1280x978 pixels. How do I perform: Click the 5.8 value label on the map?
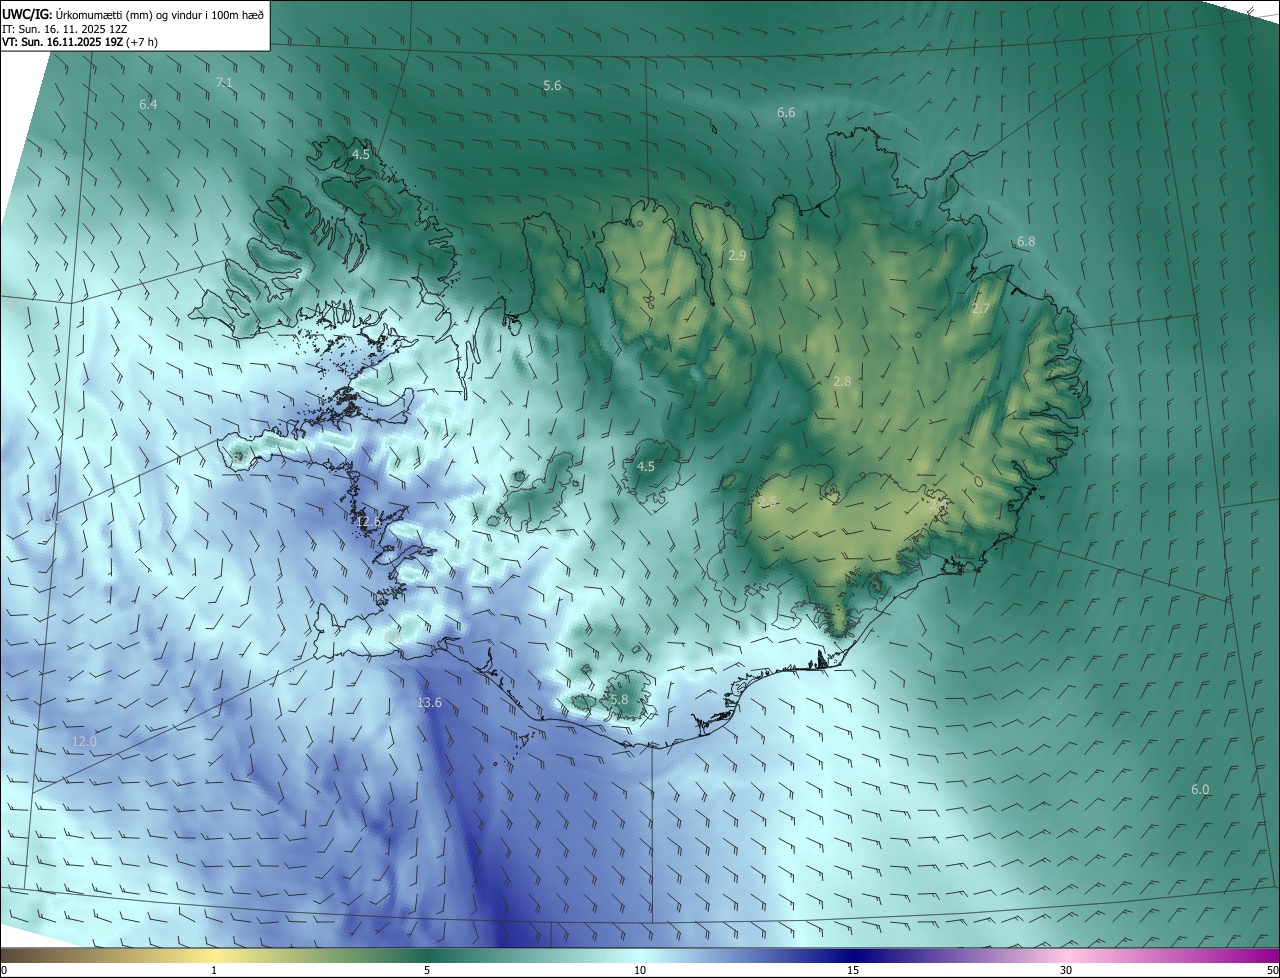pyautogui.click(x=619, y=700)
